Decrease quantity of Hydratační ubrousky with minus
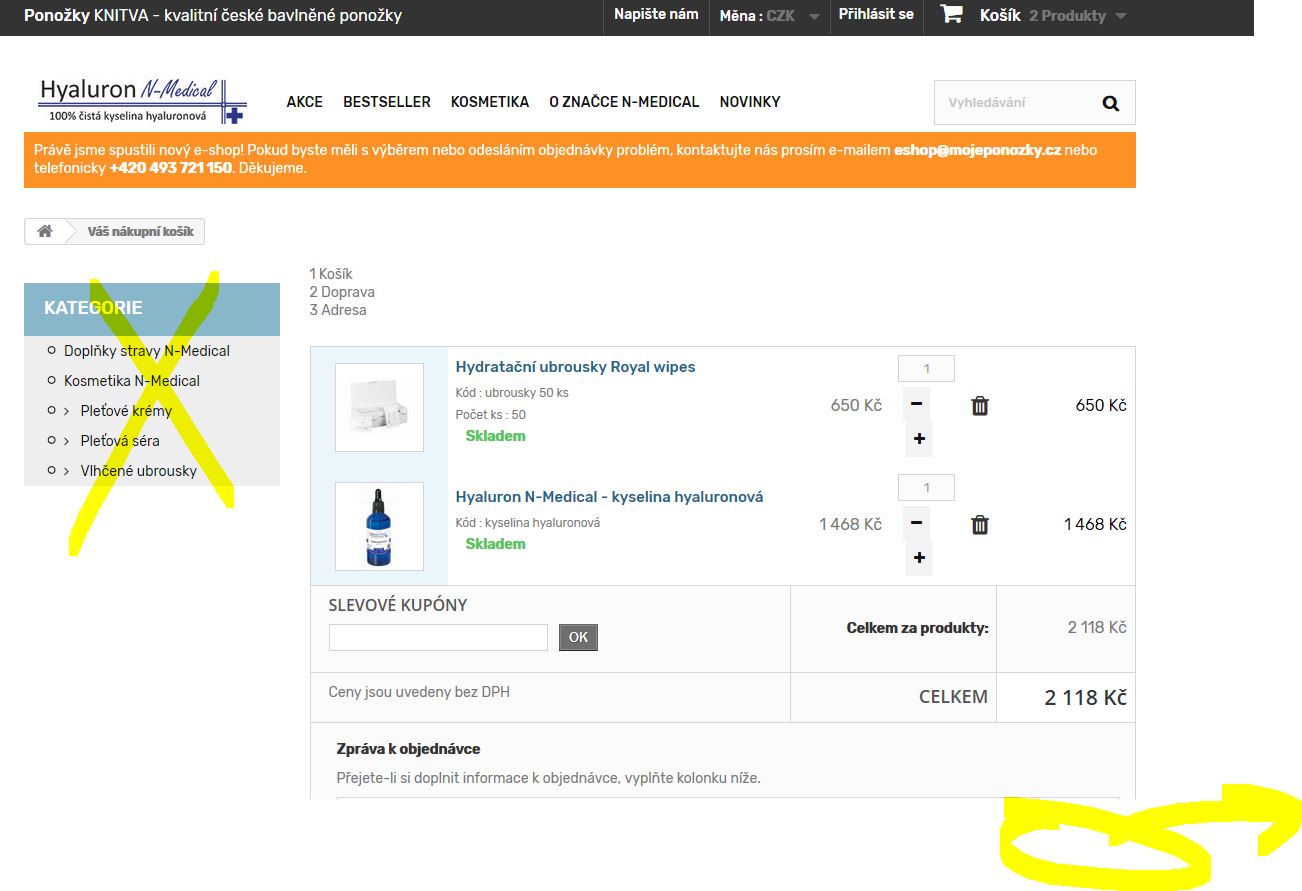 pyautogui.click(x=916, y=405)
